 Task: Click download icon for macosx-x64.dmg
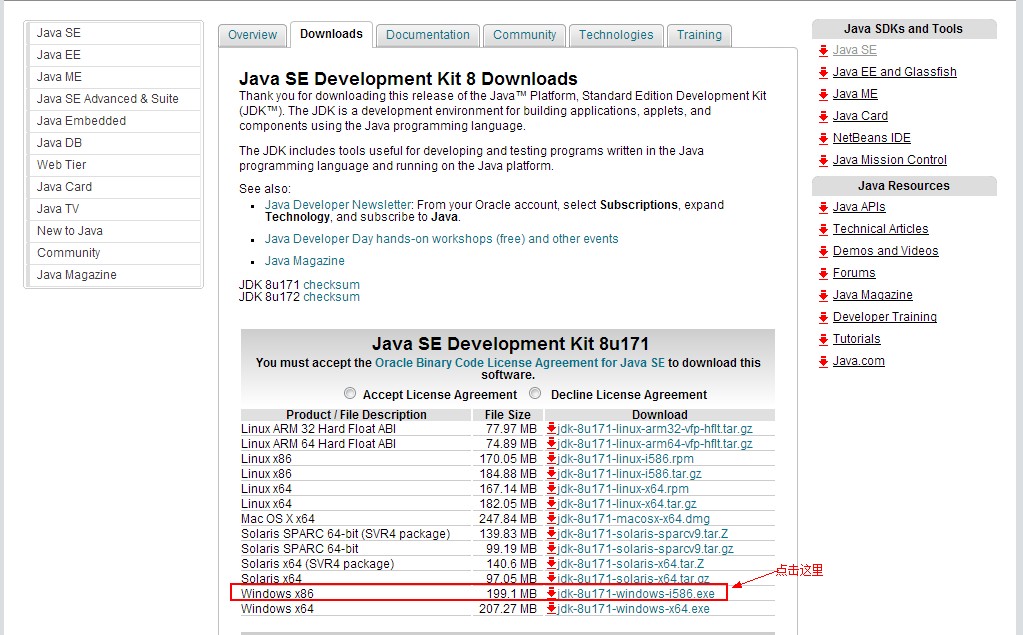point(551,518)
